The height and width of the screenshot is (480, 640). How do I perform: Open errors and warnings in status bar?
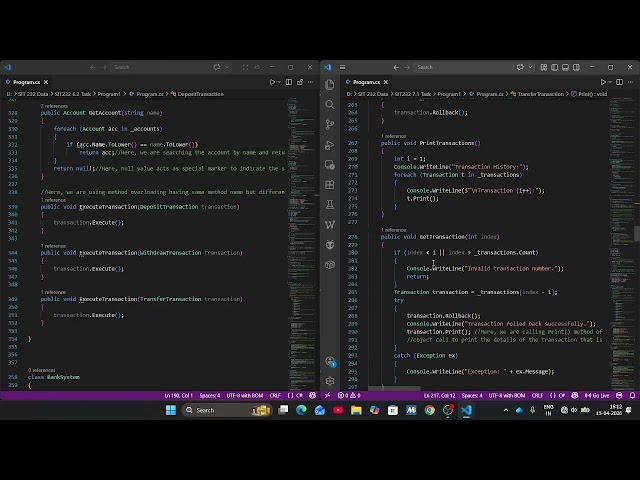click(349, 395)
